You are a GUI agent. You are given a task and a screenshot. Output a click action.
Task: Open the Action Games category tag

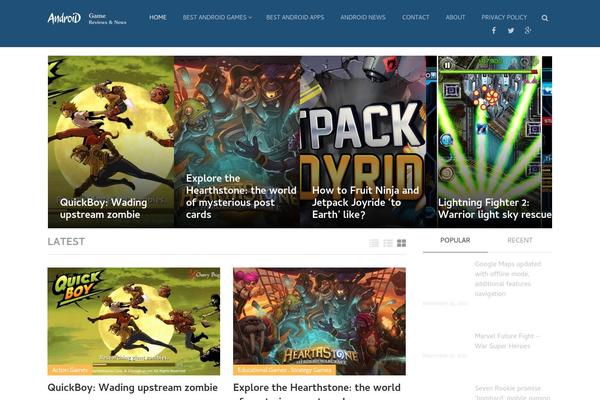[x=70, y=370]
